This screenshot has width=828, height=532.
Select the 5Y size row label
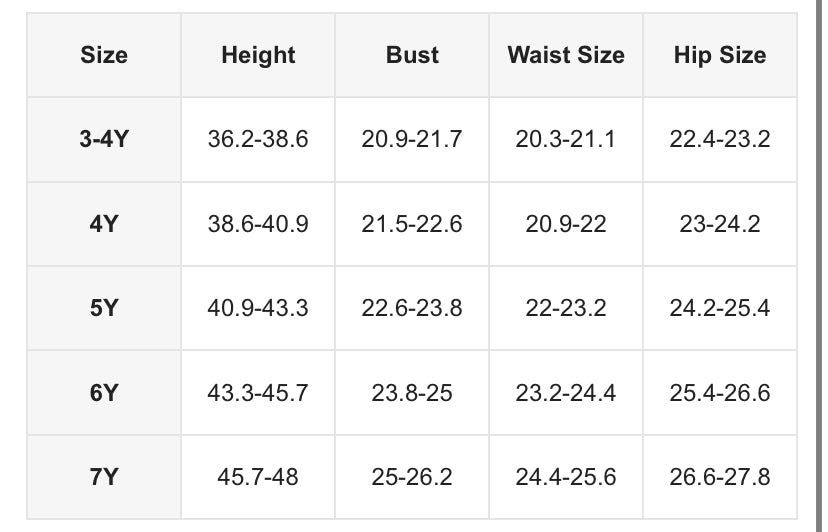[104, 308]
